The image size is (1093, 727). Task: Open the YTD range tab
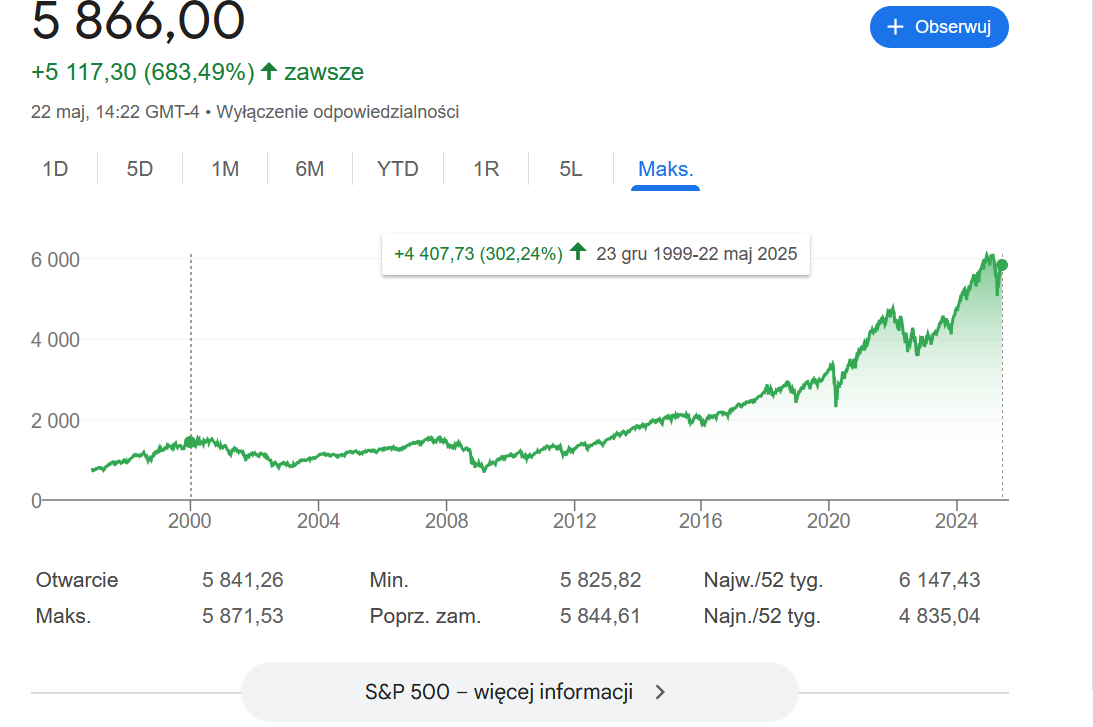tap(397, 169)
